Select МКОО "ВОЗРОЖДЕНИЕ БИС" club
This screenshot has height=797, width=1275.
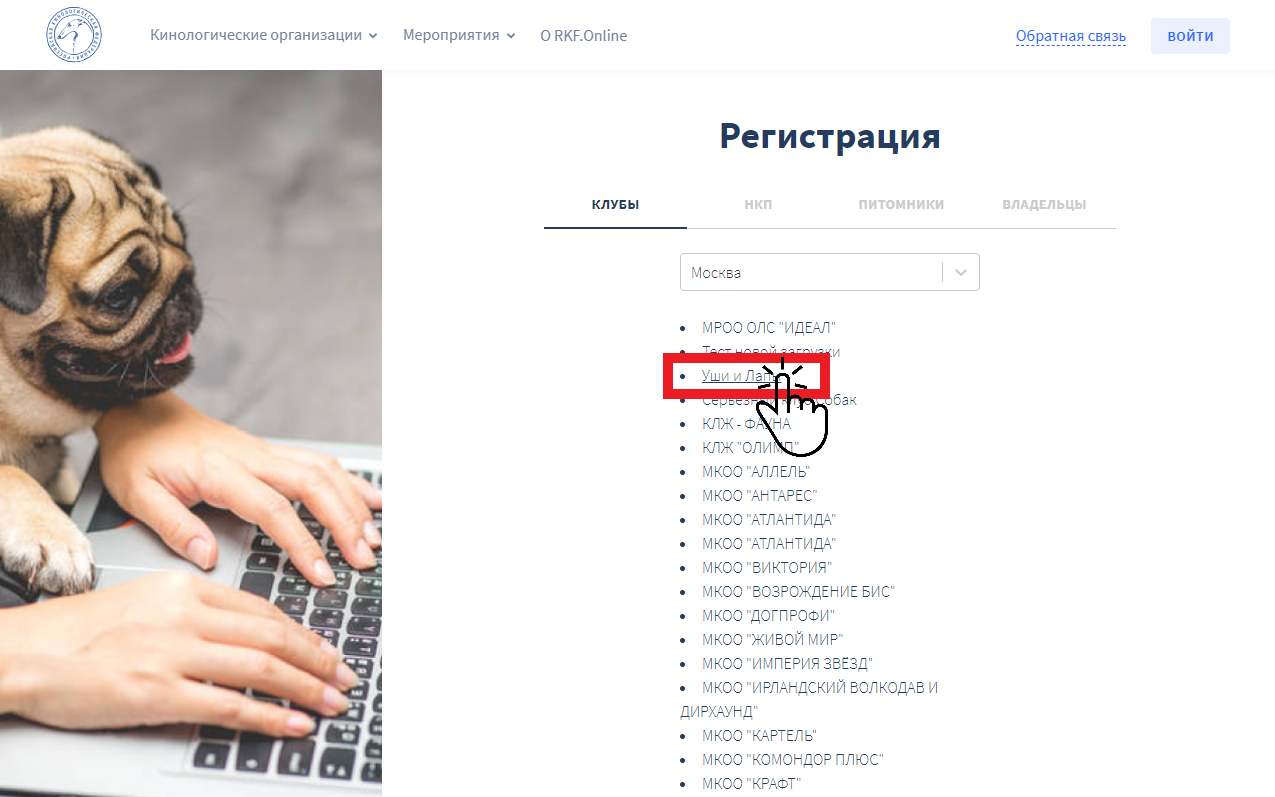(x=798, y=591)
